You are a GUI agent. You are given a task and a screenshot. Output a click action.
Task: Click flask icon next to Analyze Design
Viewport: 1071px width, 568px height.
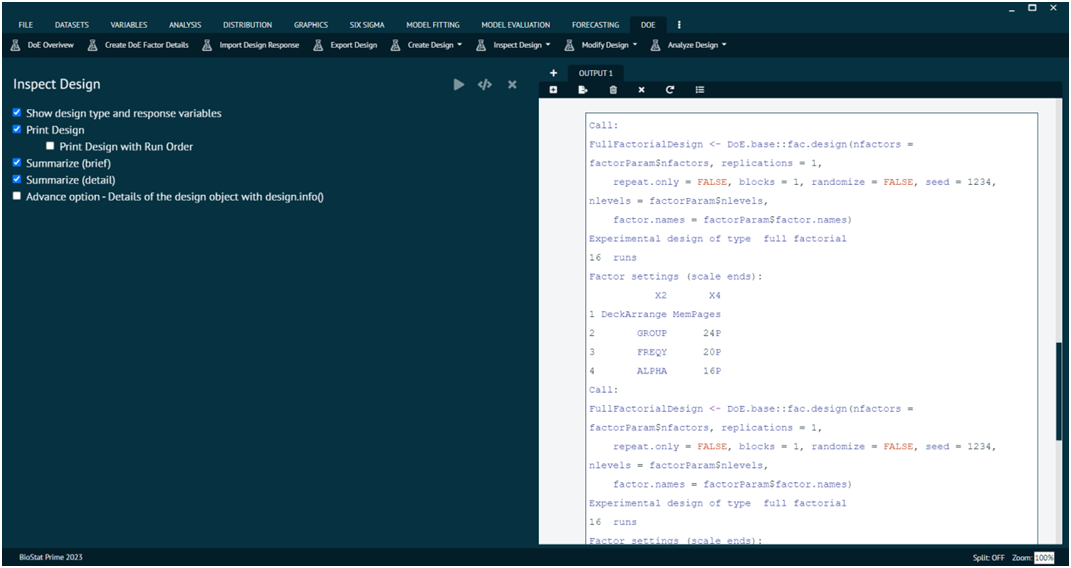pyautogui.click(x=655, y=45)
